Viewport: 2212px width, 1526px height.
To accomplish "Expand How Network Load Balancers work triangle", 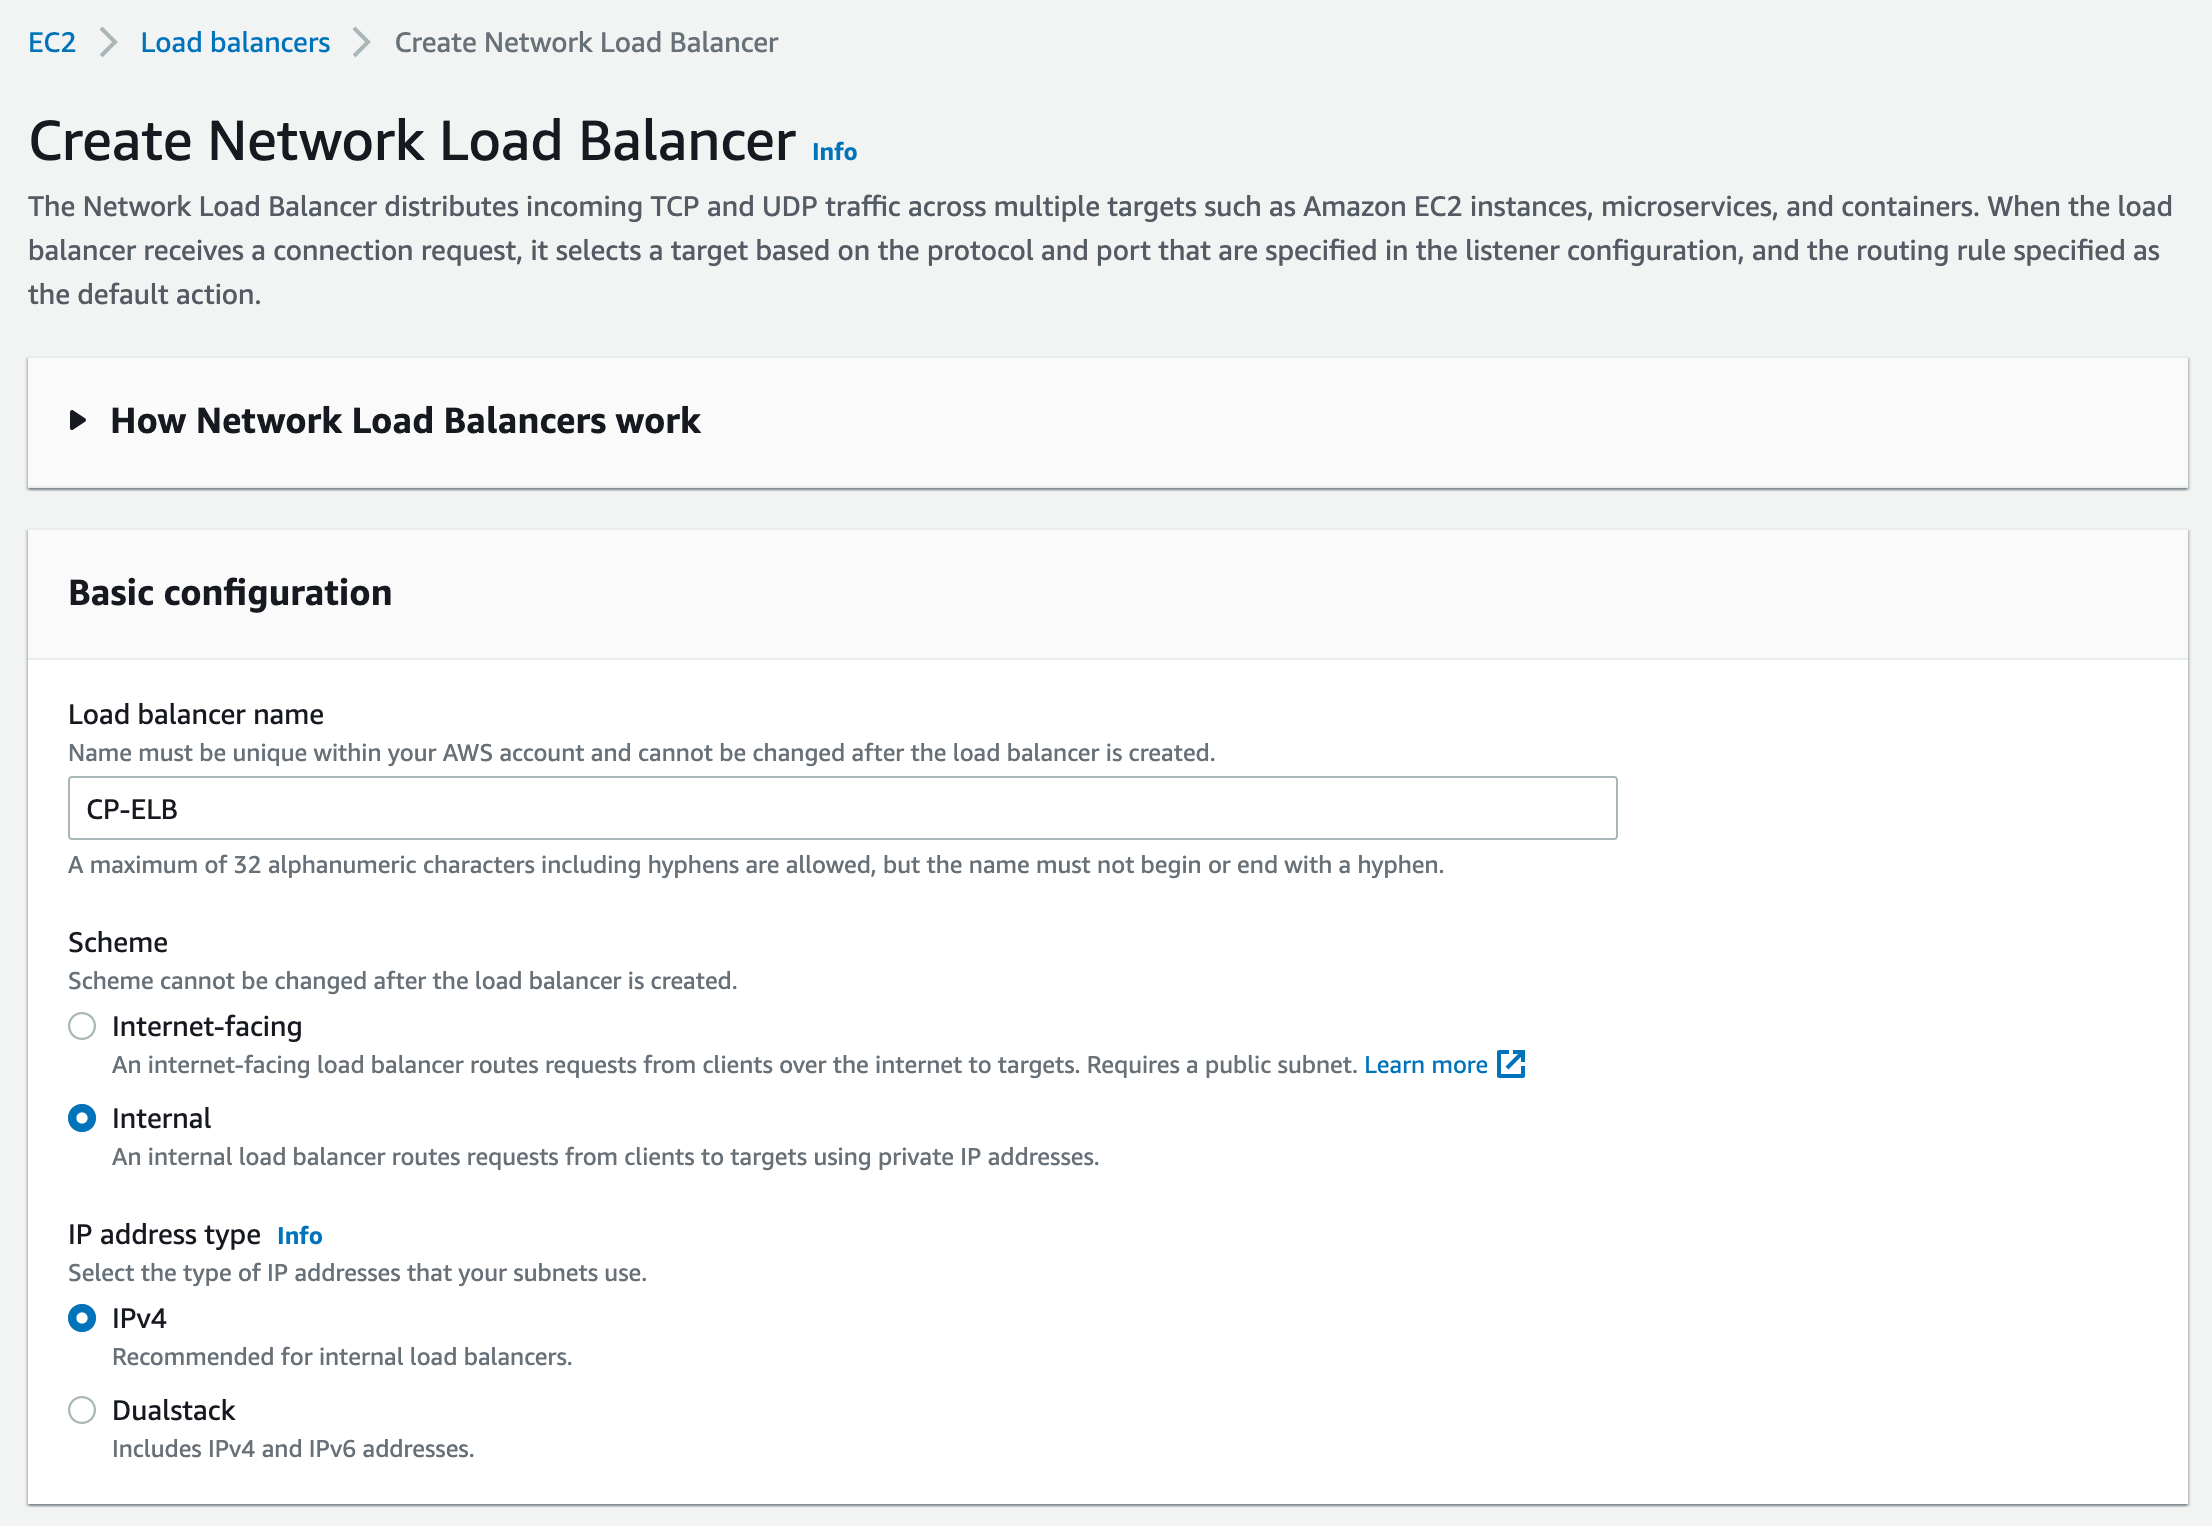I will point(78,421).
